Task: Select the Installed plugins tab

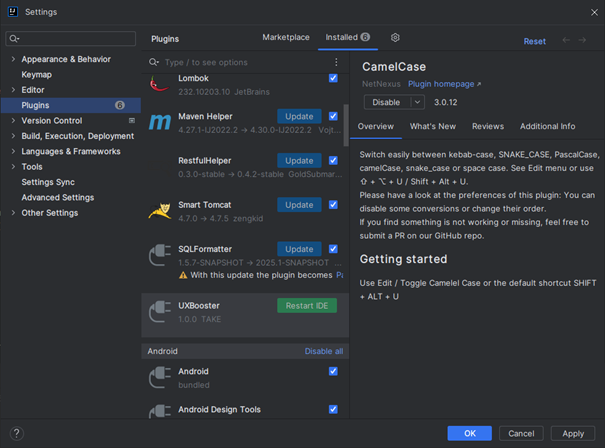Action: (x=348, y=37)
